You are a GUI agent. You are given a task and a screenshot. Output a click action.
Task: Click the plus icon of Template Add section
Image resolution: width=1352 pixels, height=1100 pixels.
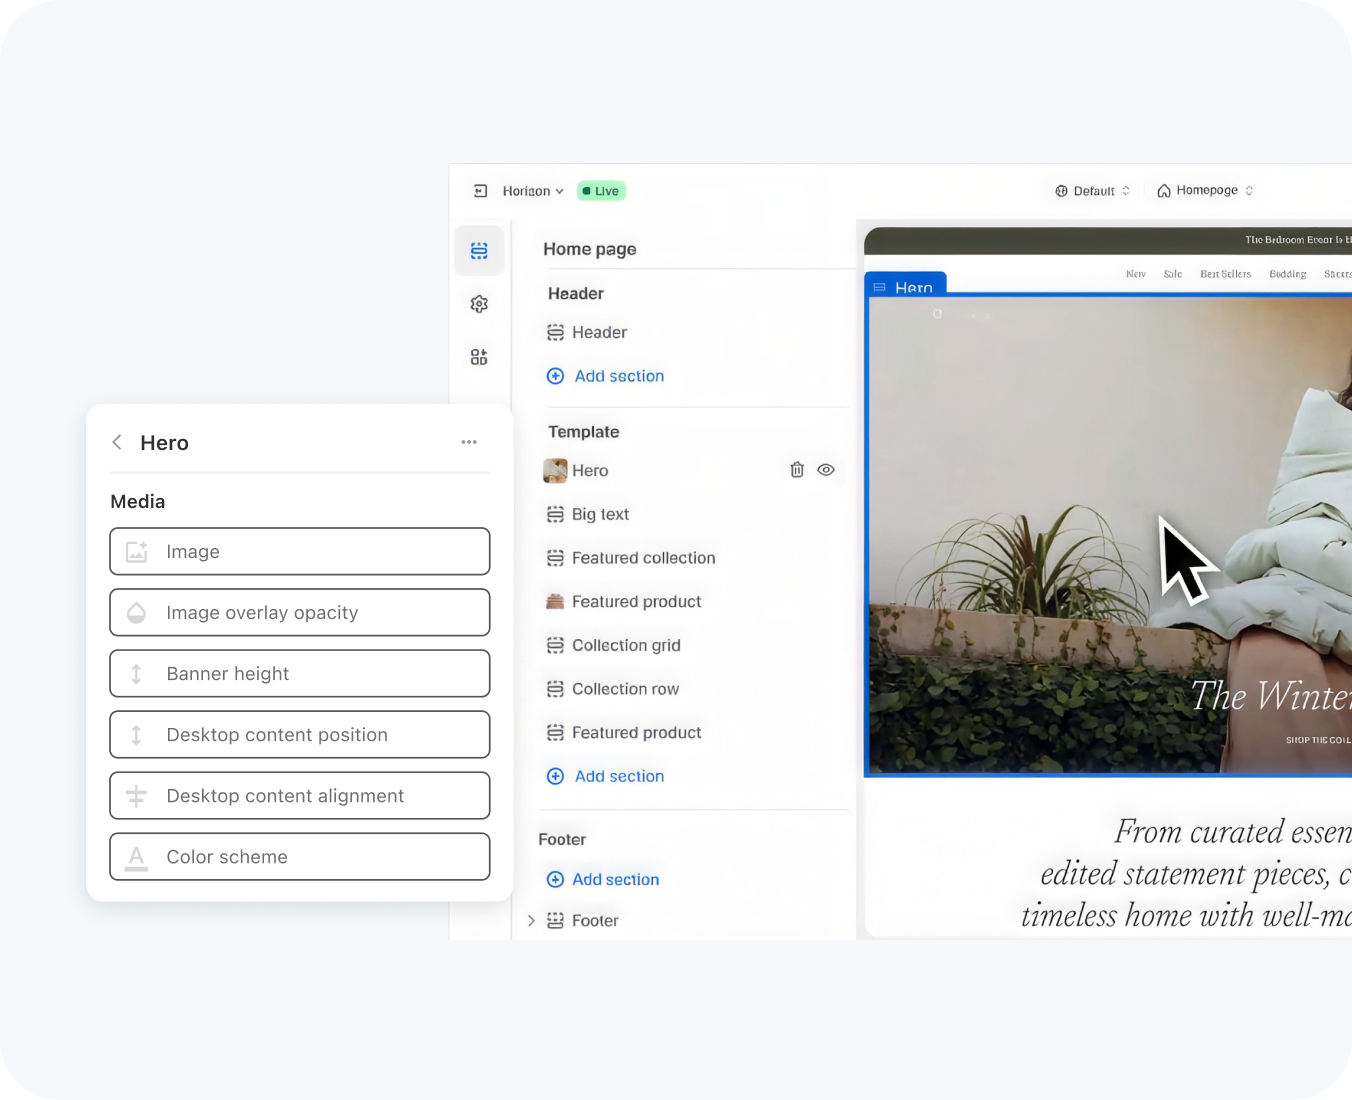point(555,776)
